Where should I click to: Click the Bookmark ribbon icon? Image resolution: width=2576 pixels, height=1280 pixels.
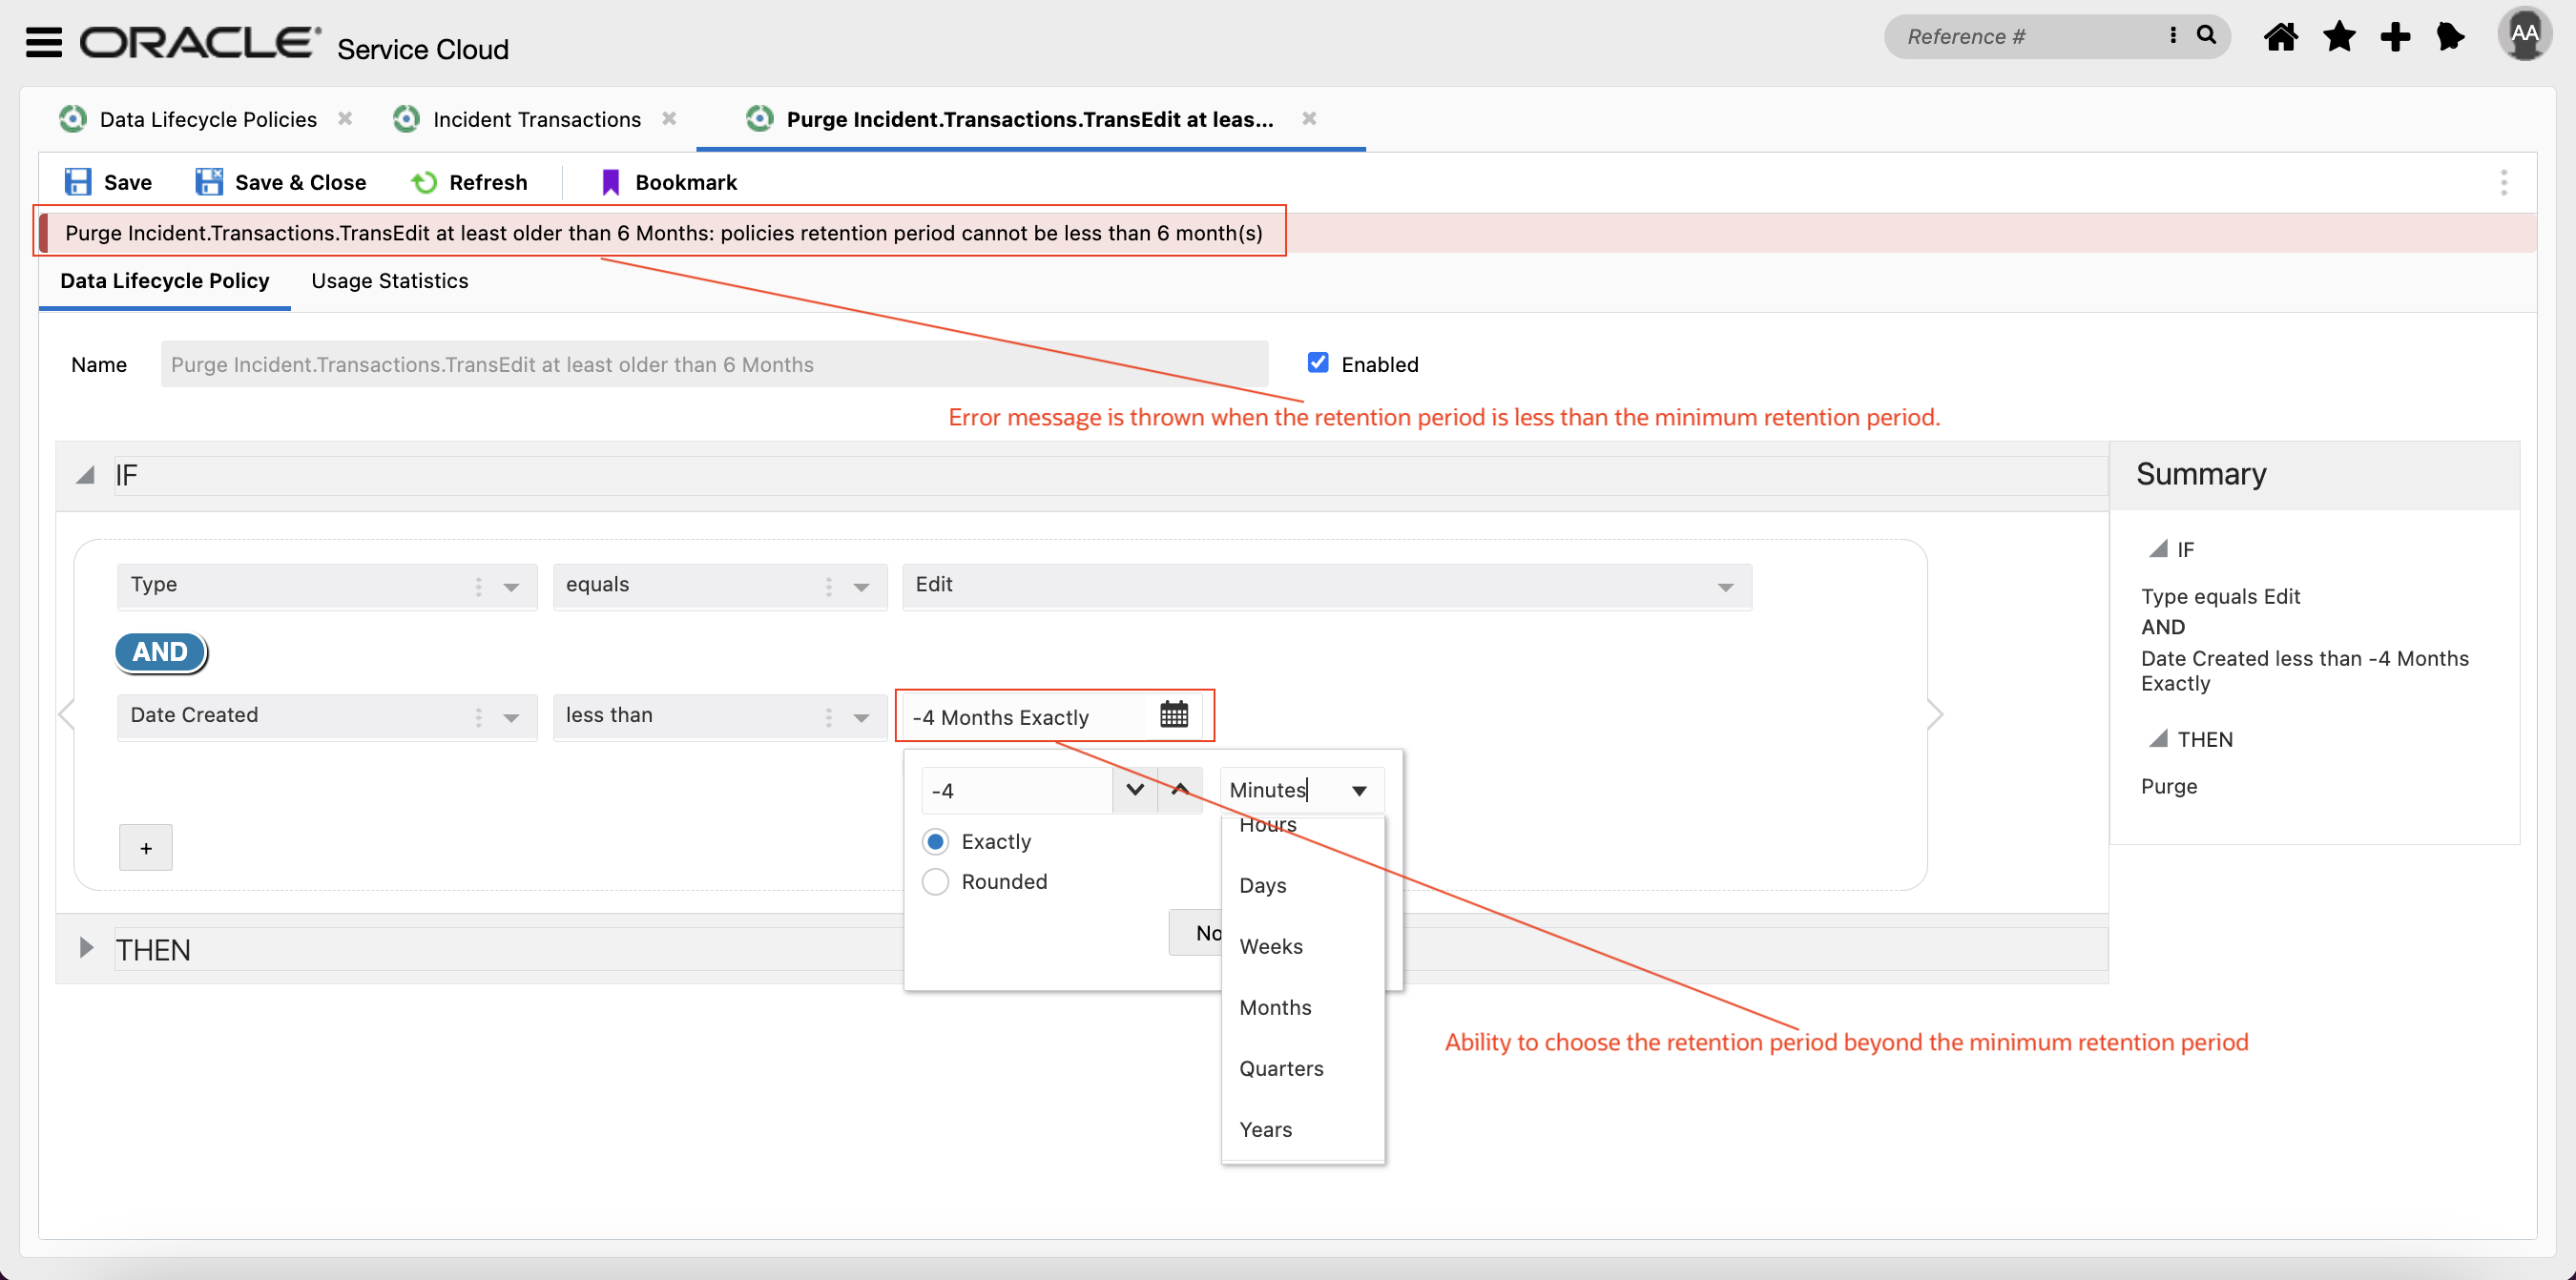point(610,182)
